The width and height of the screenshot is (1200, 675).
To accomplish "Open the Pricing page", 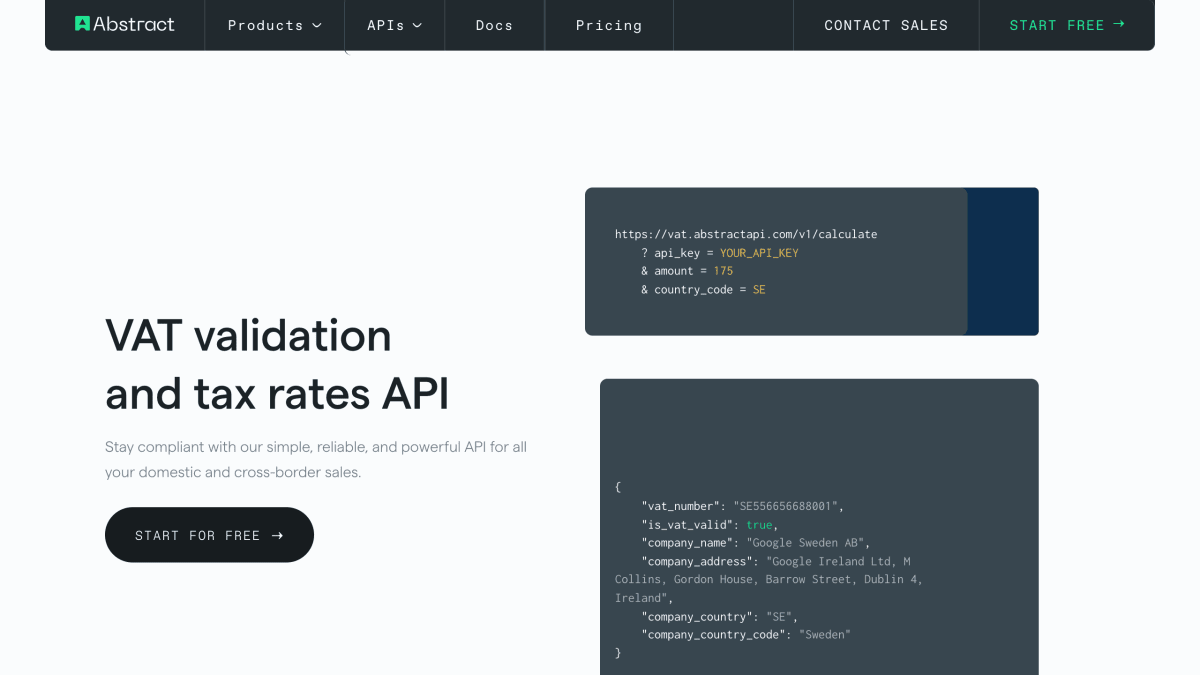I will [609, 25].
